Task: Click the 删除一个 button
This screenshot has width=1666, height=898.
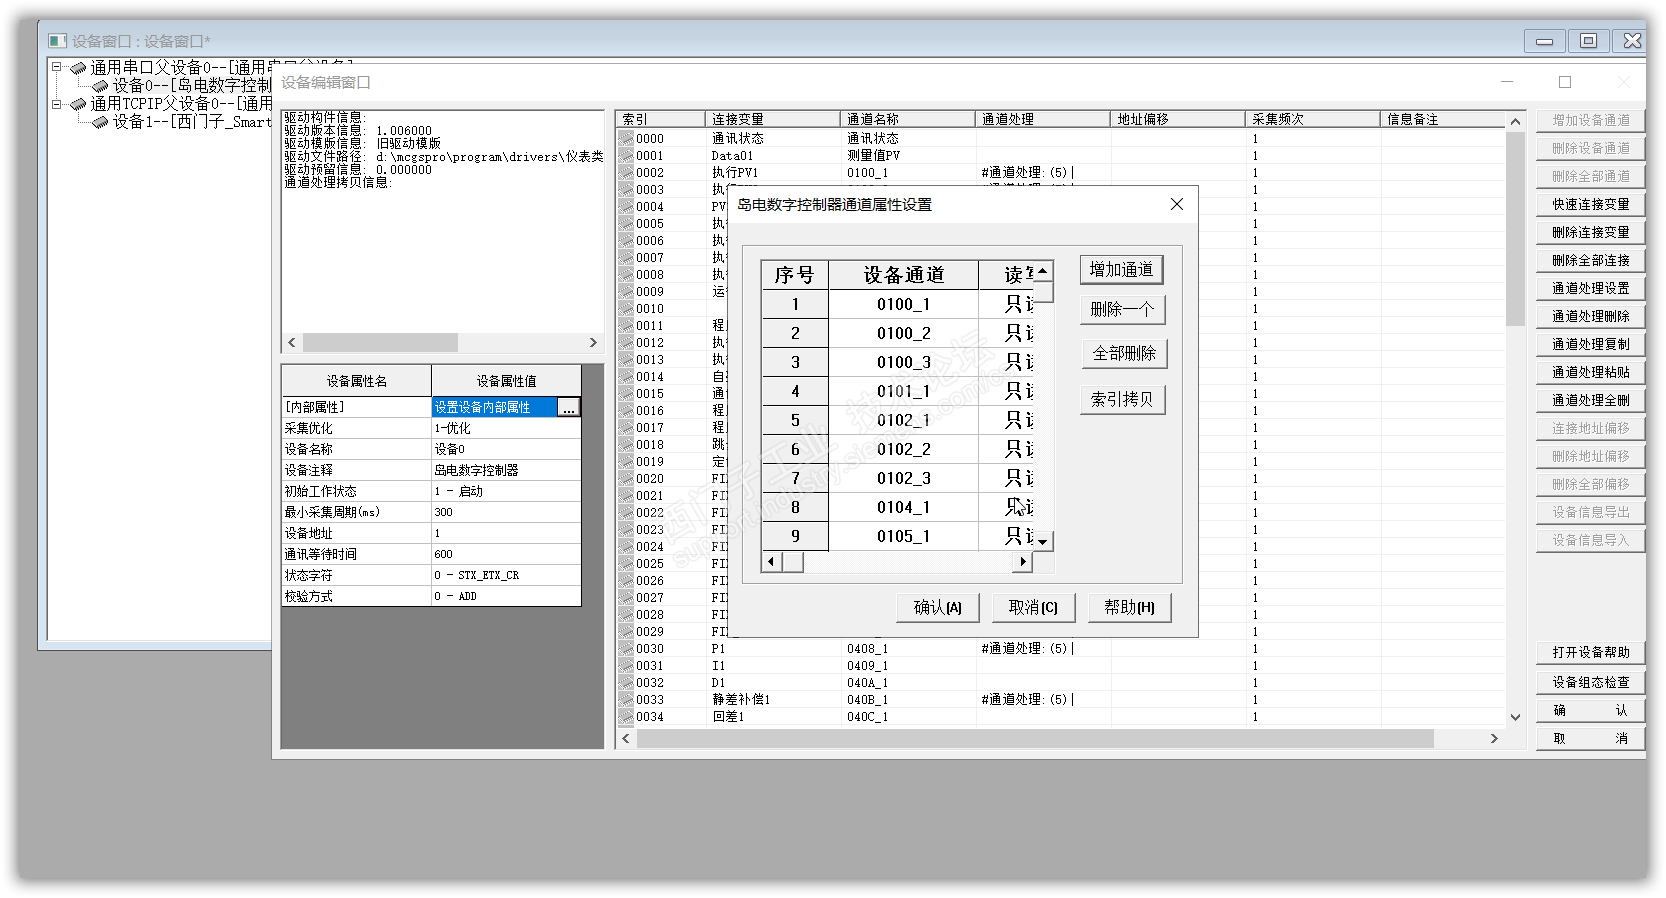Action: 1122,309
